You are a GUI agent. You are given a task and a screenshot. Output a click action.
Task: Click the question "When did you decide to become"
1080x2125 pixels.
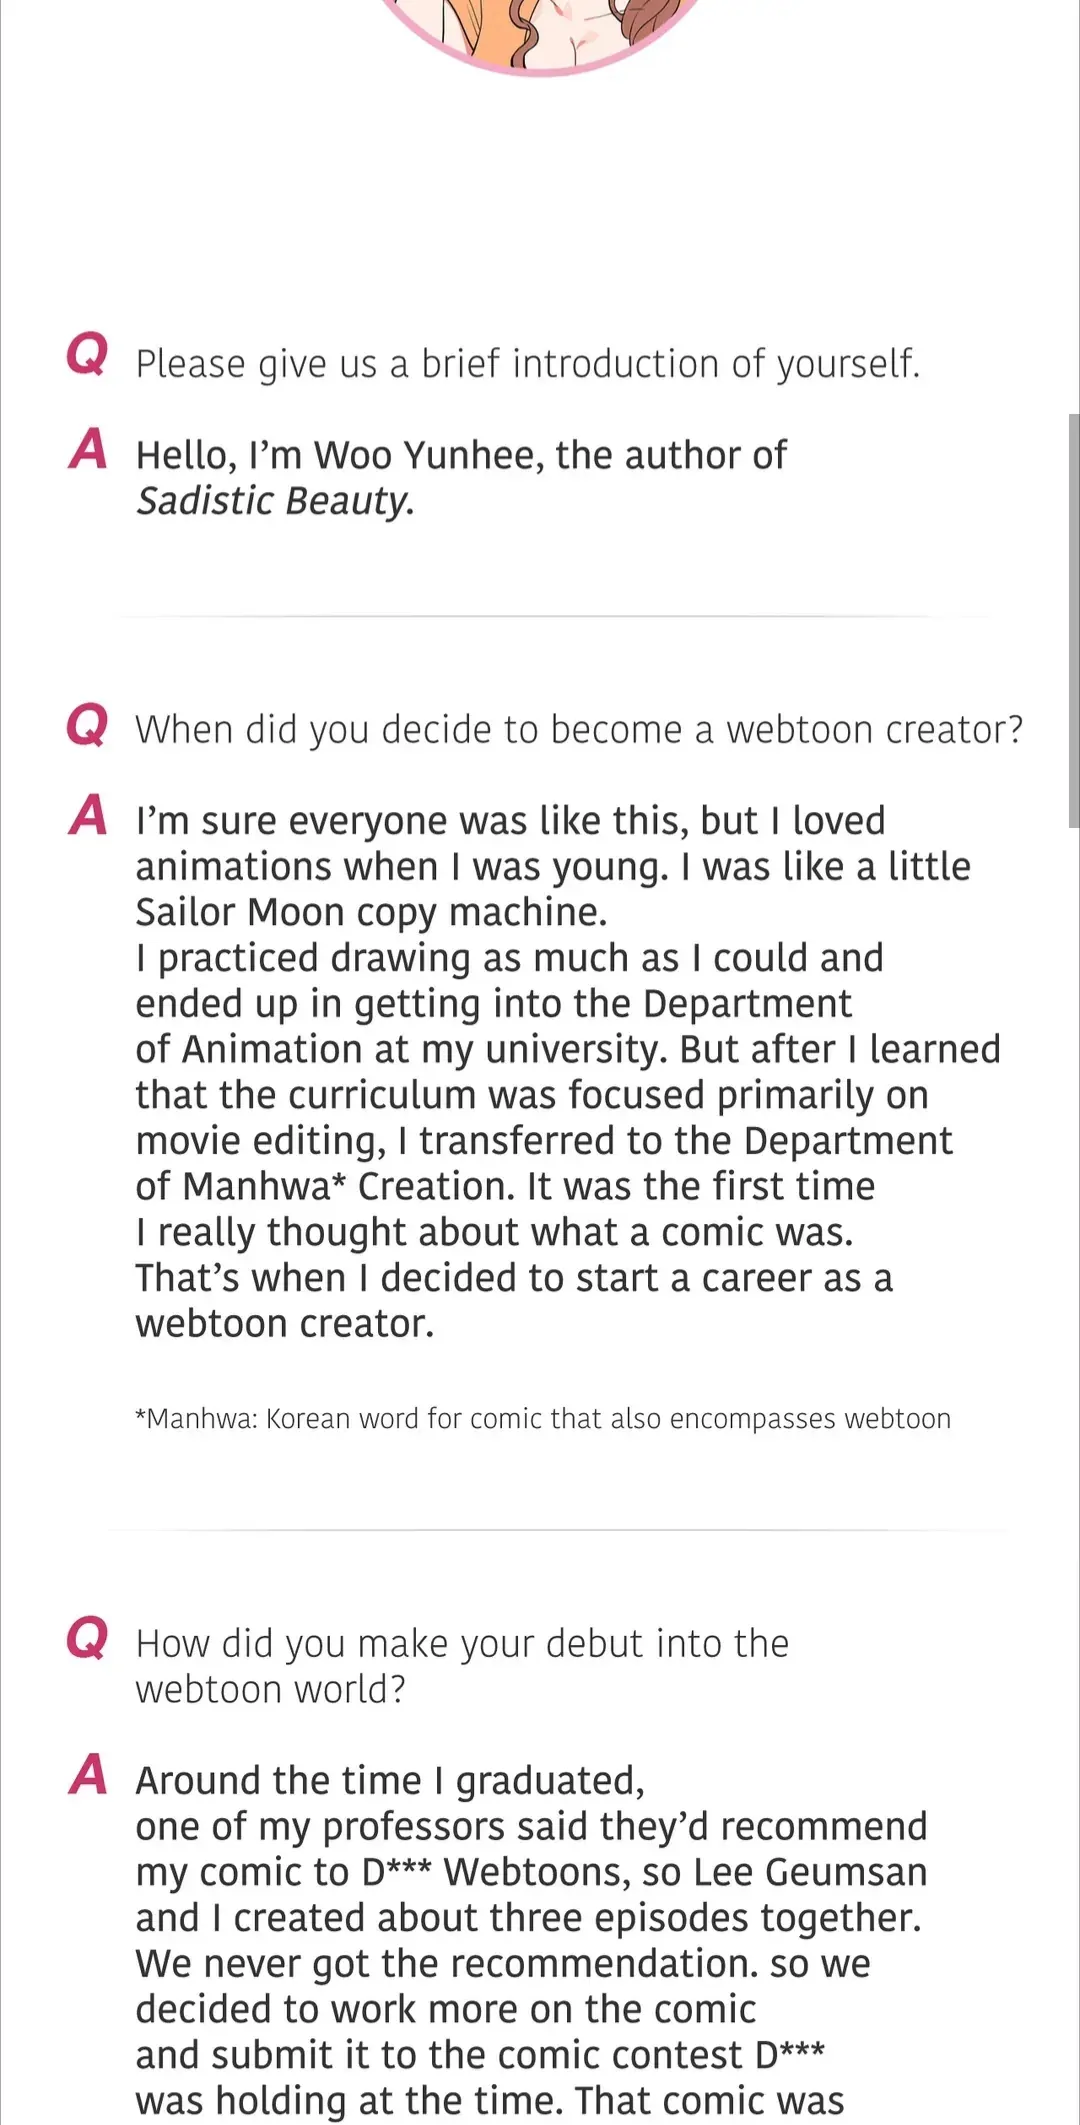(x=579, y=730)
